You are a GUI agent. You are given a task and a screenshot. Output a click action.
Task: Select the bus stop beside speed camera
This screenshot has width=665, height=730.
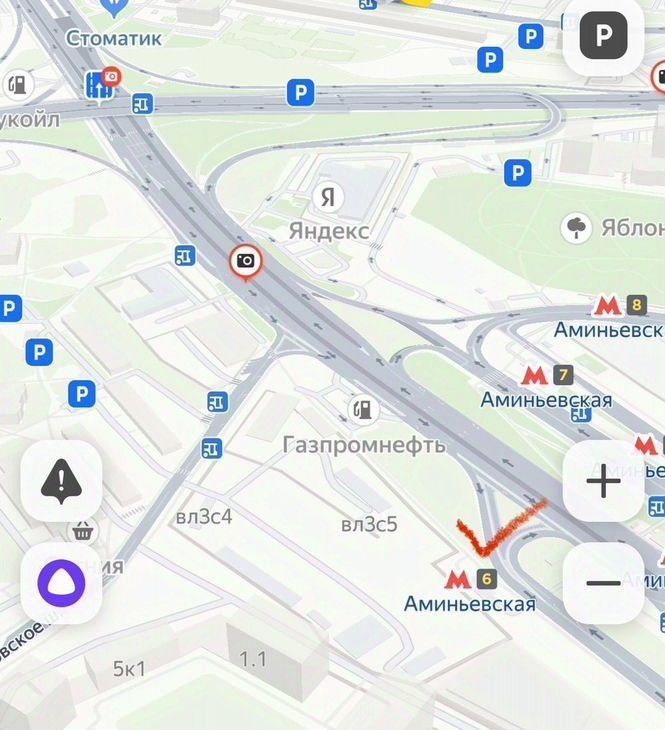[x=185, y=256]
